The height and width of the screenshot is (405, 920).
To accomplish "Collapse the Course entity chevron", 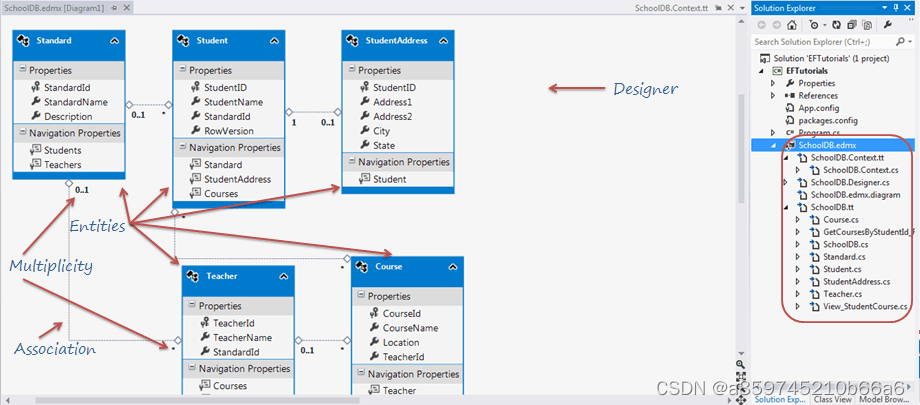I will pyautogui.click(x=452, y=267).
